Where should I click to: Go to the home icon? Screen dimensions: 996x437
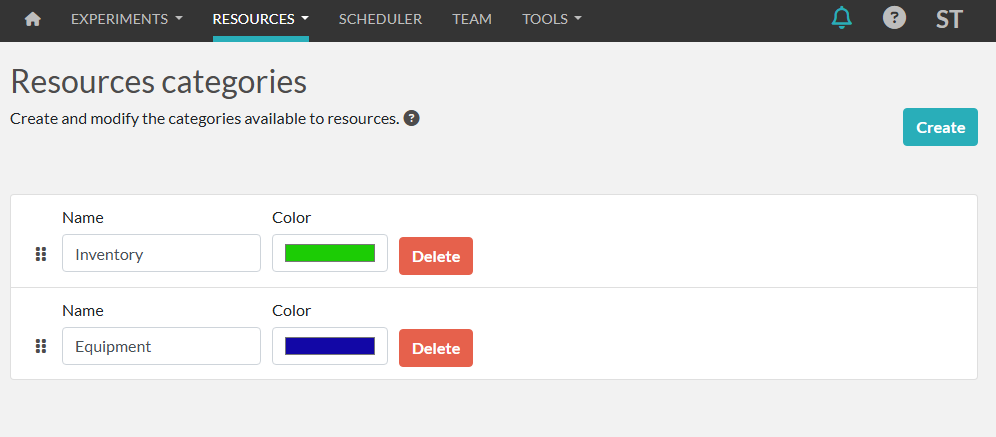click(33, 19)
